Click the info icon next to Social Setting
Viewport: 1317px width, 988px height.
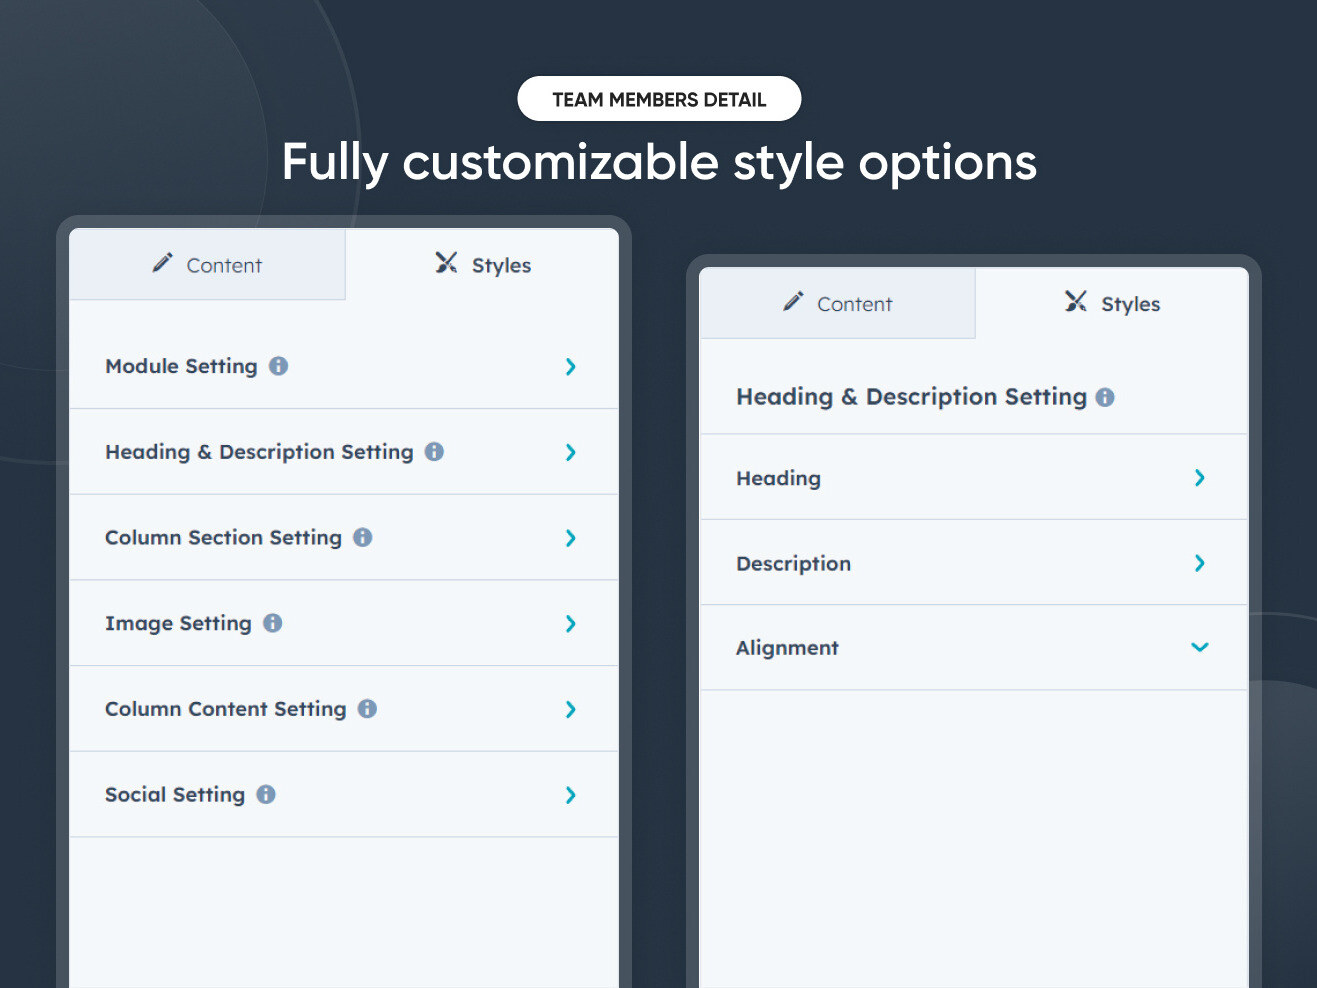tap(265, 794)
